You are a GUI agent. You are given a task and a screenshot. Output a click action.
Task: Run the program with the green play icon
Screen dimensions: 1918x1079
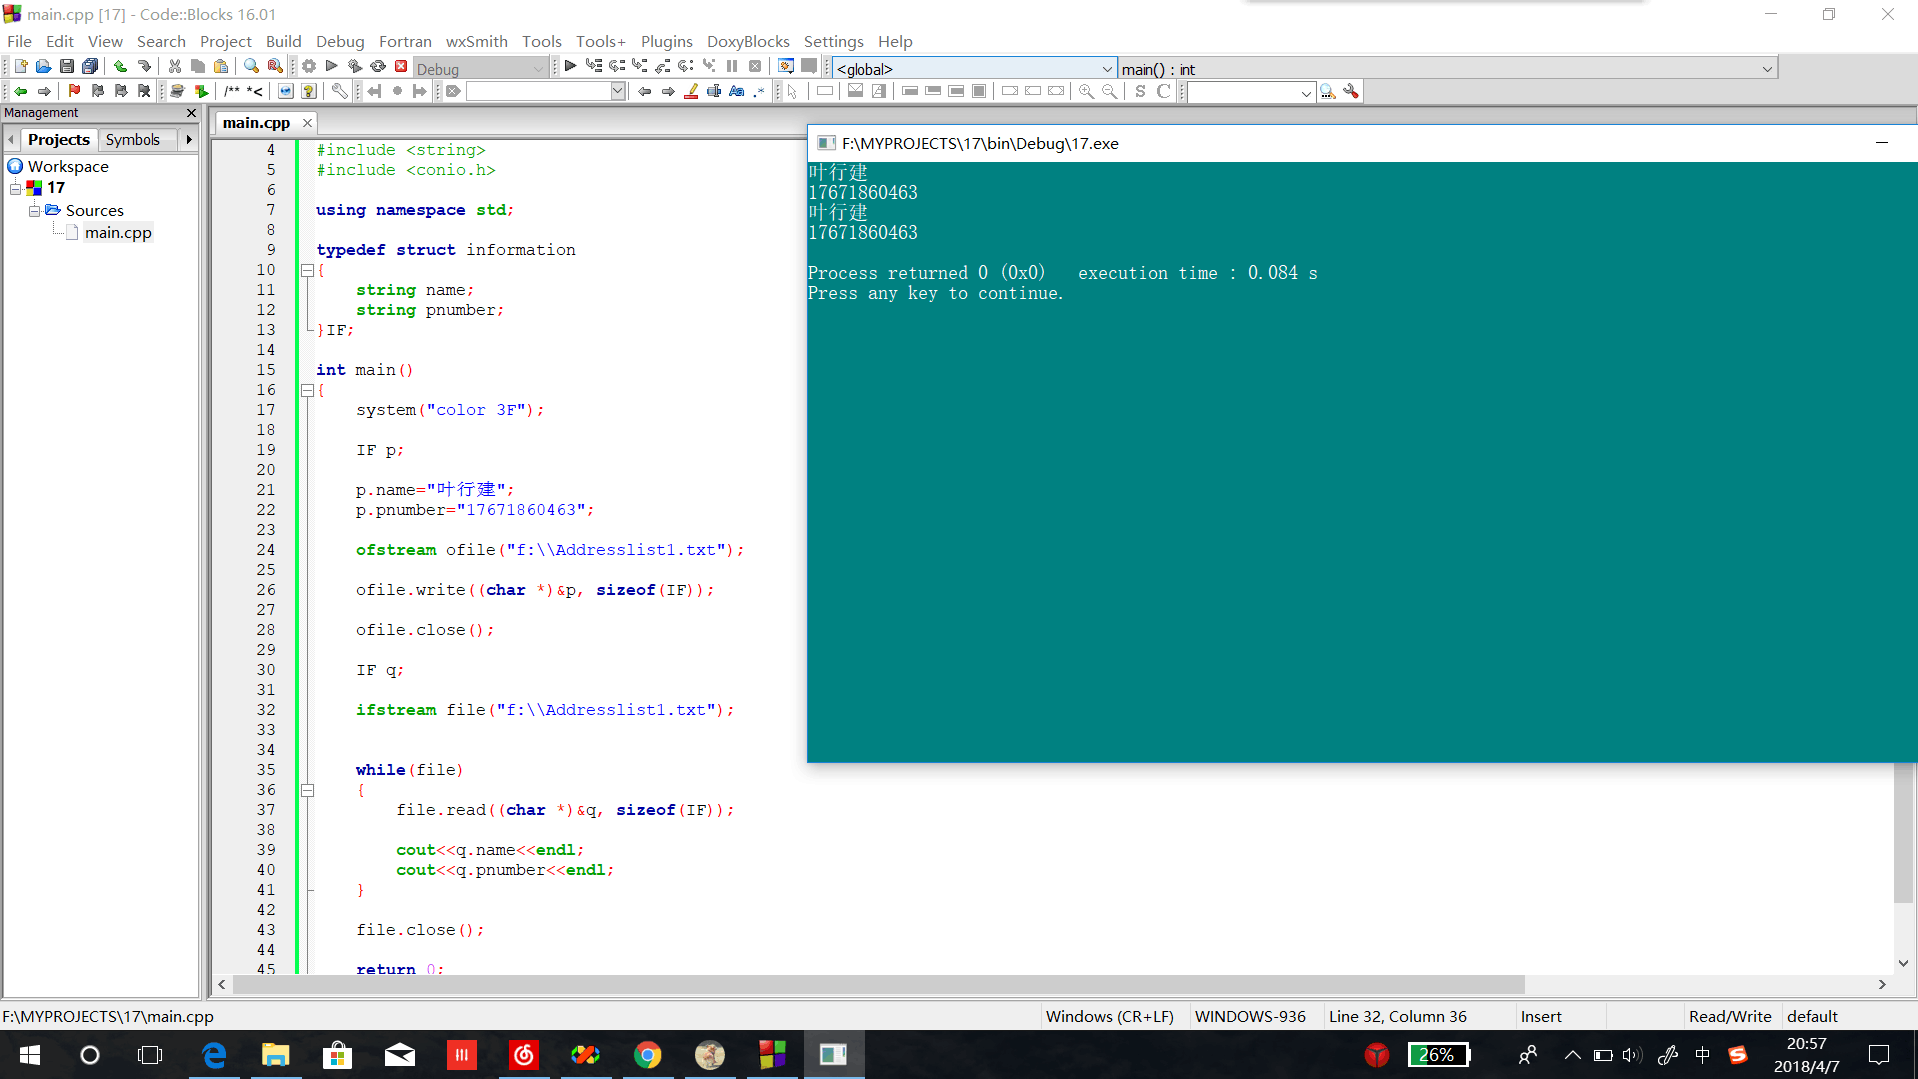(332, 66)
